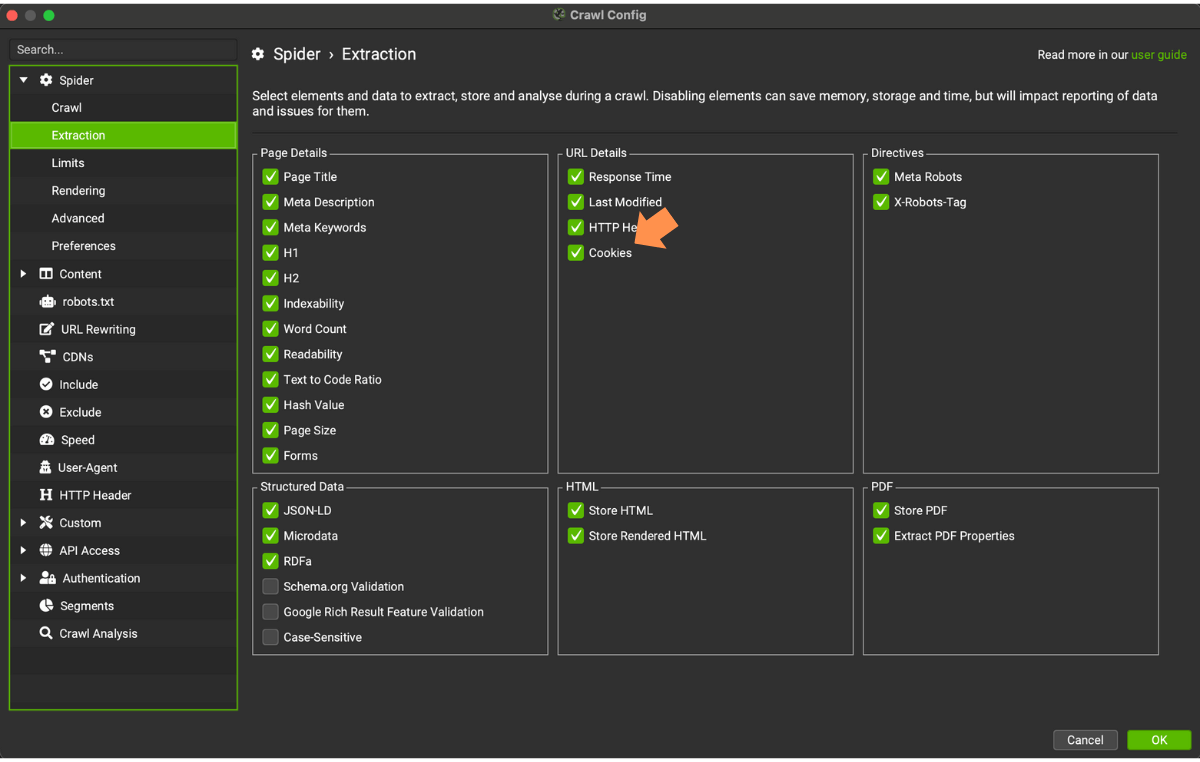Enable Schema.org Validation
Viewport: 1200px width, 762px height.
pyautogui.click(x=270, y=586)
